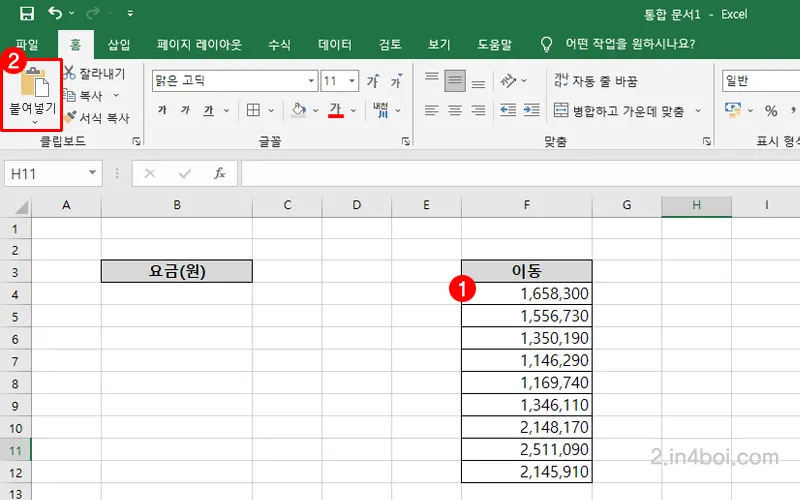Expand the 병합하고 가운데 맞춤 dropdown
The image size is (800, 500).
[698, 111]
